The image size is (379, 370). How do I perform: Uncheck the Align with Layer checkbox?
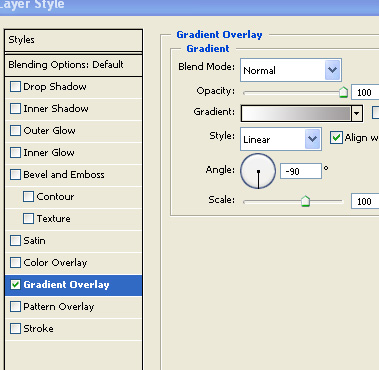point(336,138)
